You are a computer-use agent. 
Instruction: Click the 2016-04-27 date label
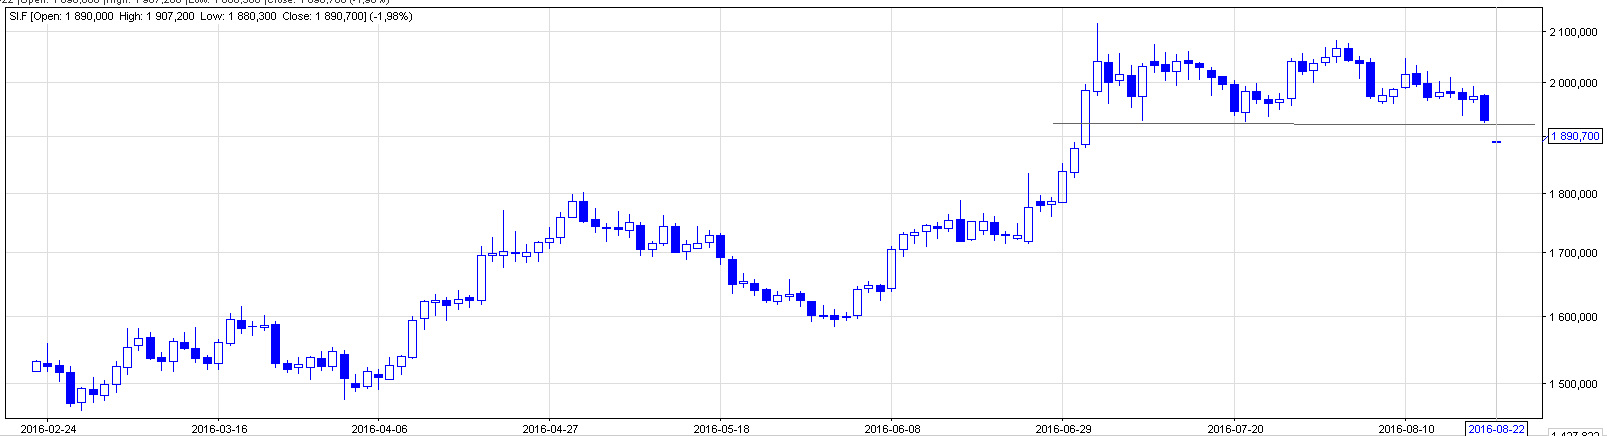[x=550, y=429]
